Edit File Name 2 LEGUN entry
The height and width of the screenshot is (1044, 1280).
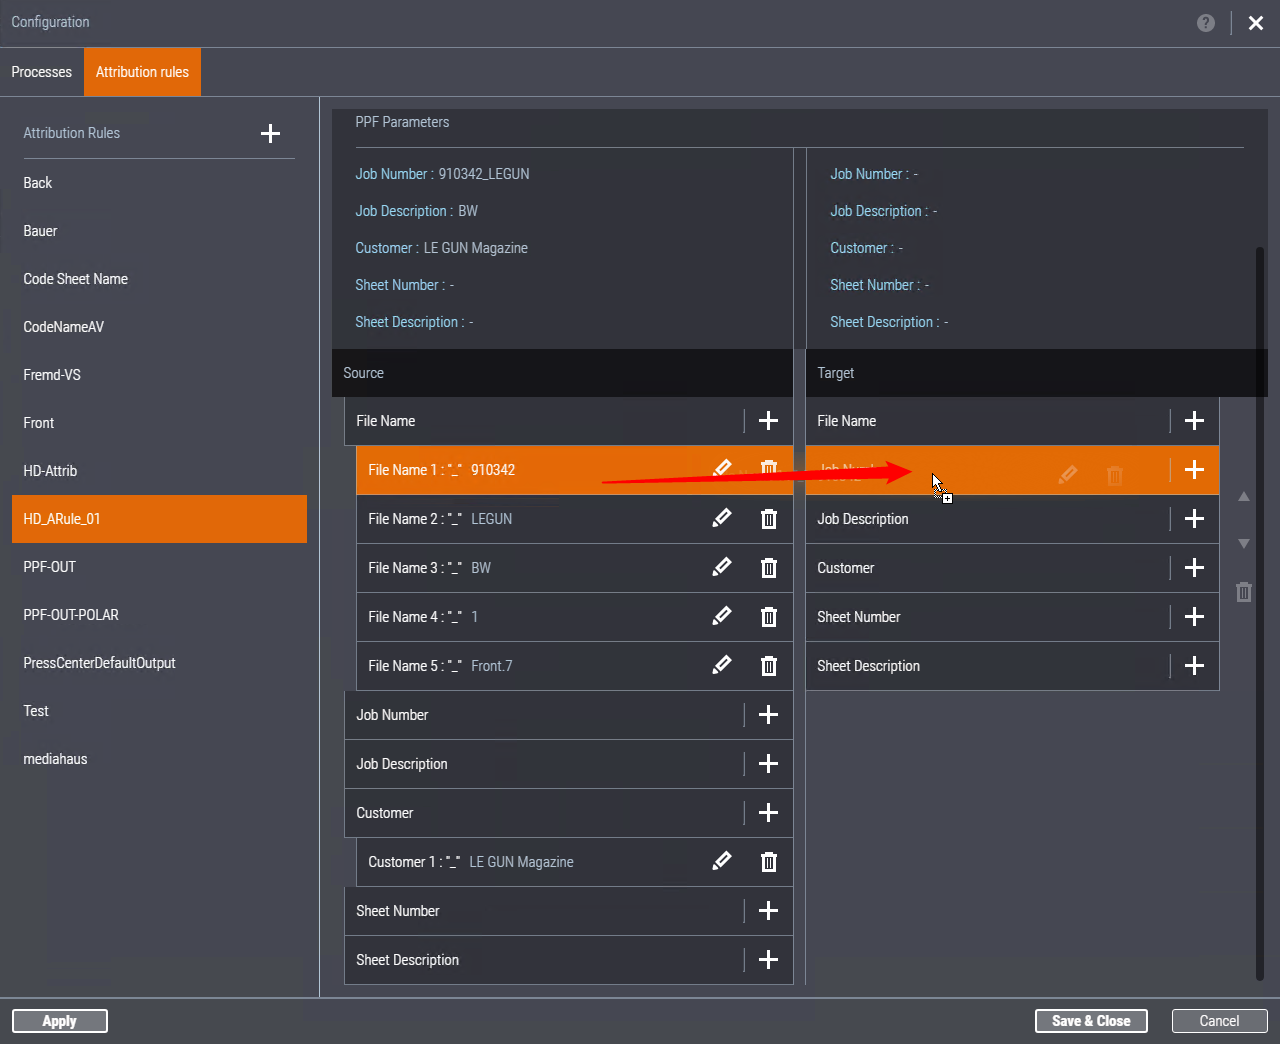pyautogui.click(x=721, y=518)
